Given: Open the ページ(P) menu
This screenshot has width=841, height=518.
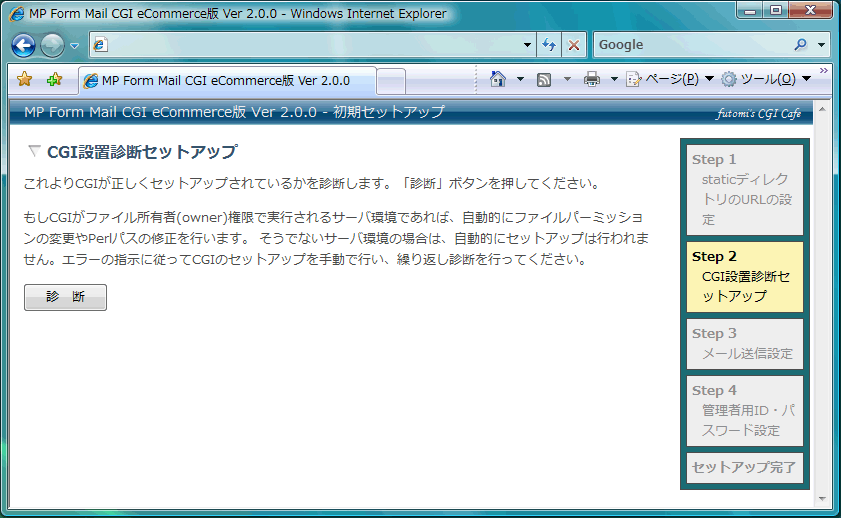Looking at the screenshot, I should tap(670, 79).
